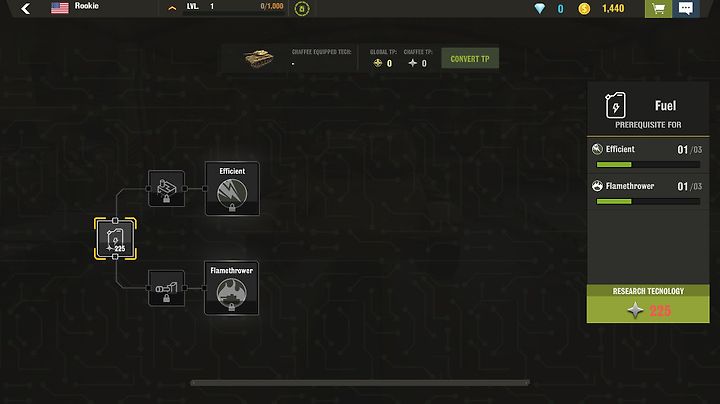This screenshot has height=404, width=720.
Task: Click the Chaffee tank thumbnail
Action: (x=259, y=59)
